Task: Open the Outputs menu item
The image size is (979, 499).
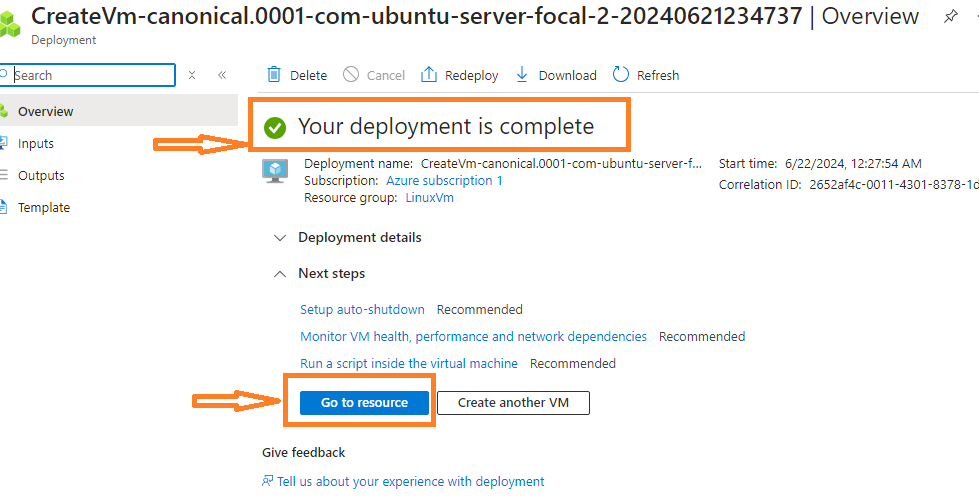Action: point(41,175)
